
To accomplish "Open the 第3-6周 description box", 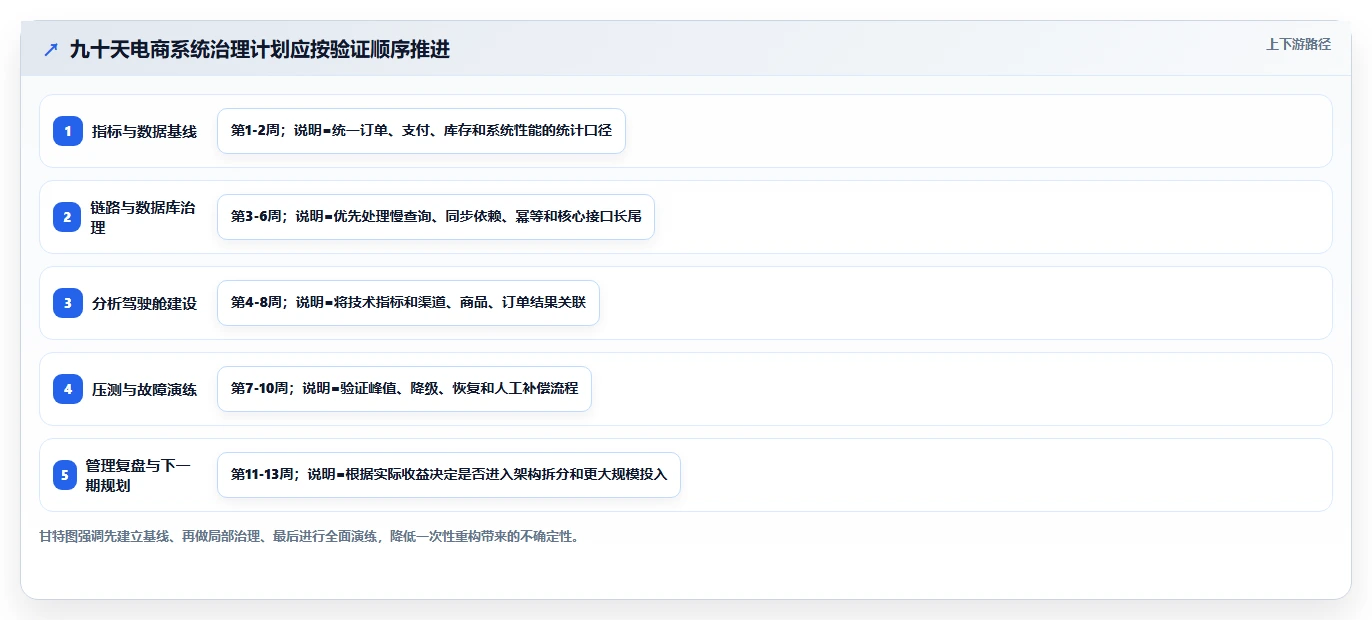I will coord(436,217).
